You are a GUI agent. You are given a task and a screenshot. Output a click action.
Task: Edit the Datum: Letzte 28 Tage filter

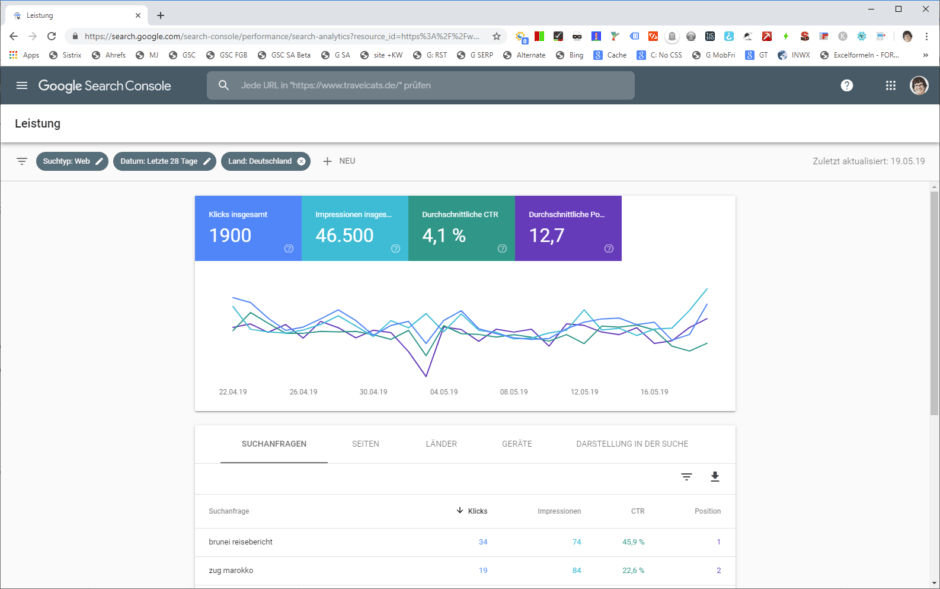tap(164, 161)
